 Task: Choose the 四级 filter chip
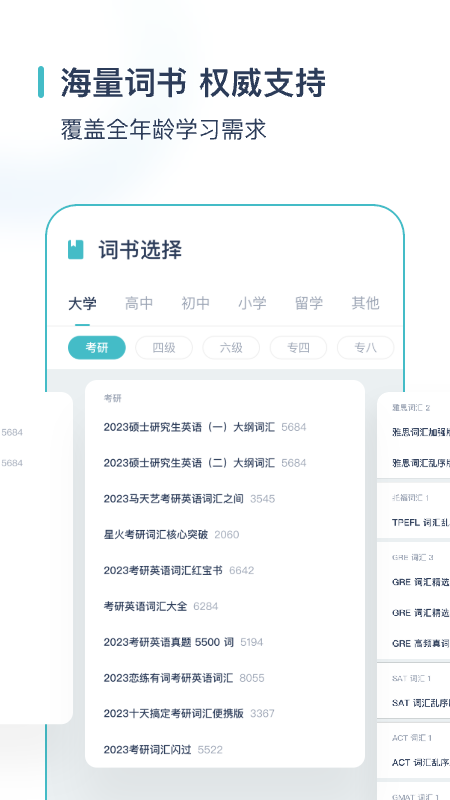pos(164,347)
